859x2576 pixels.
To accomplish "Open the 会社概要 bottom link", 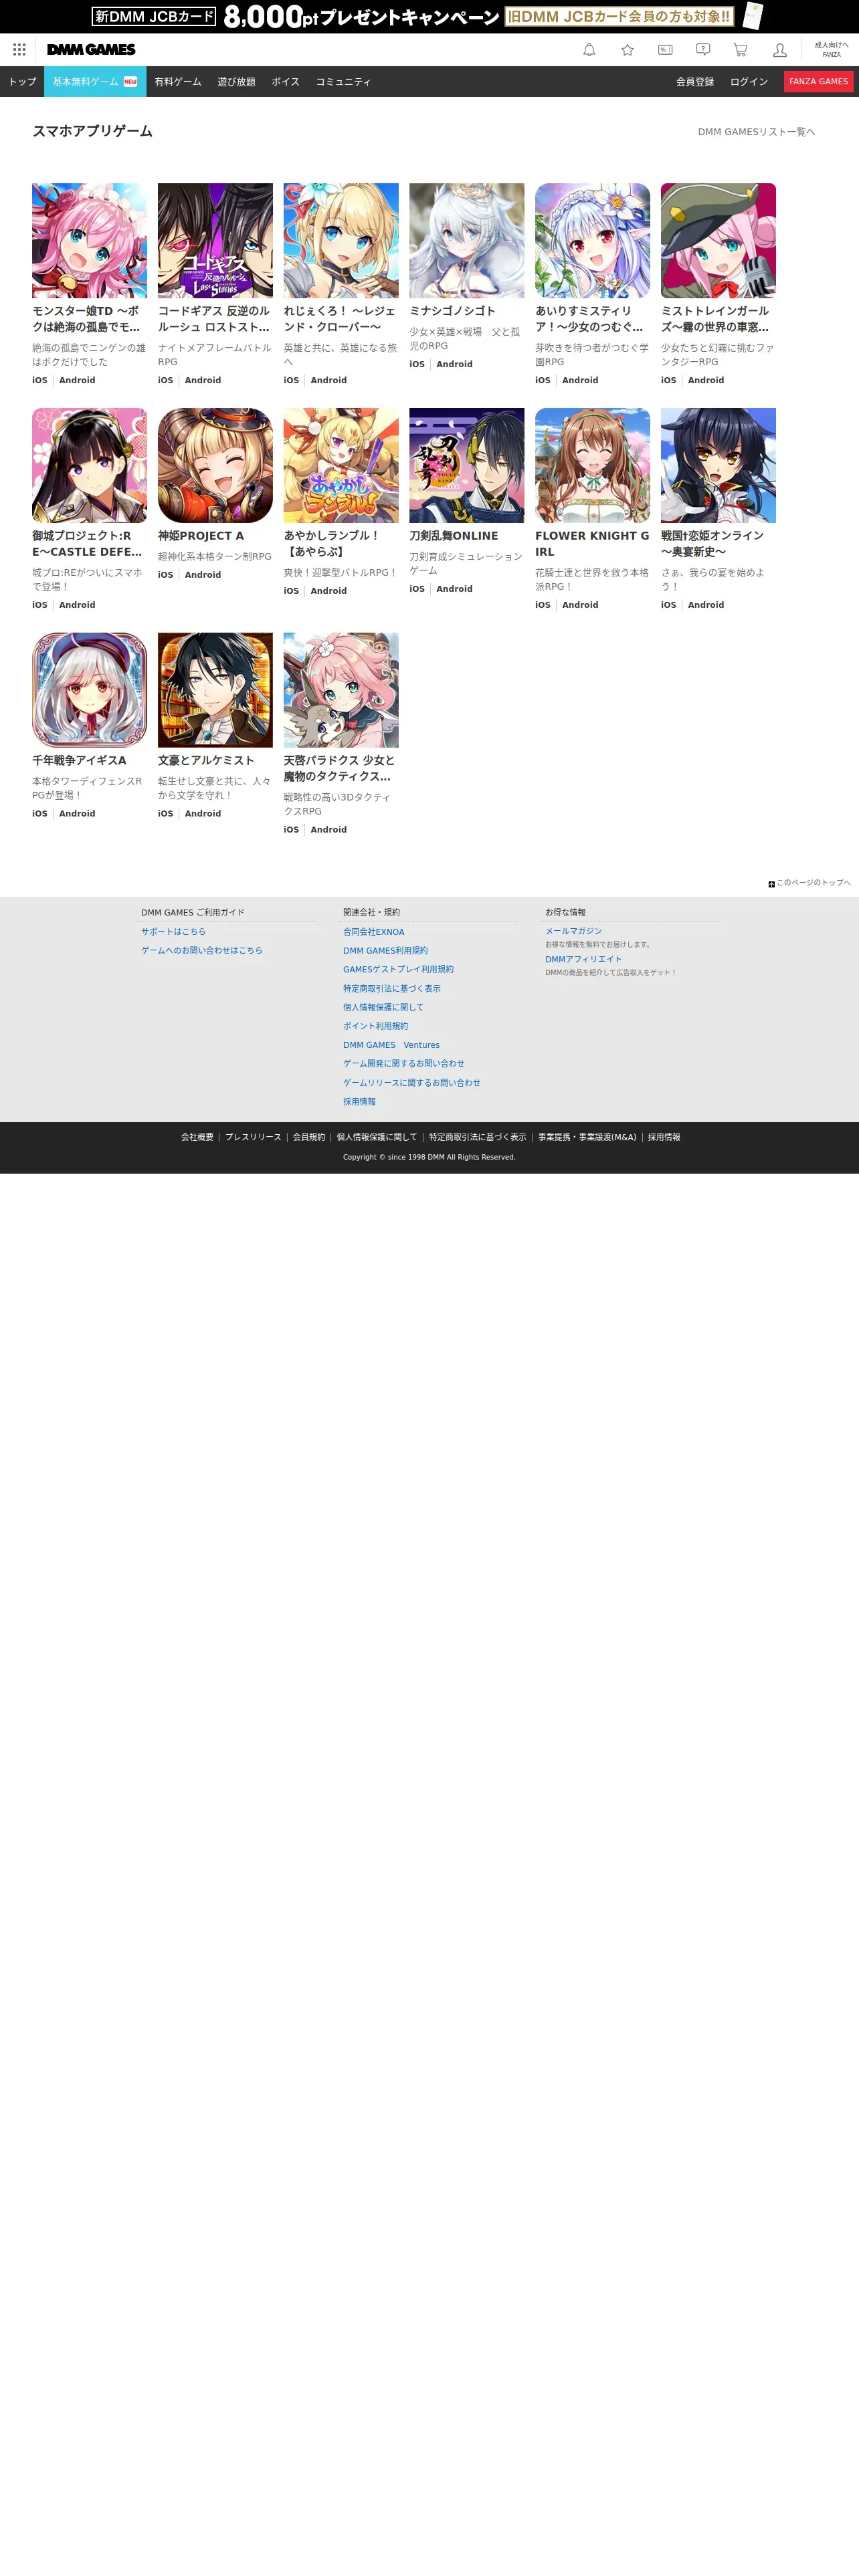I will tap(197, 1137).
